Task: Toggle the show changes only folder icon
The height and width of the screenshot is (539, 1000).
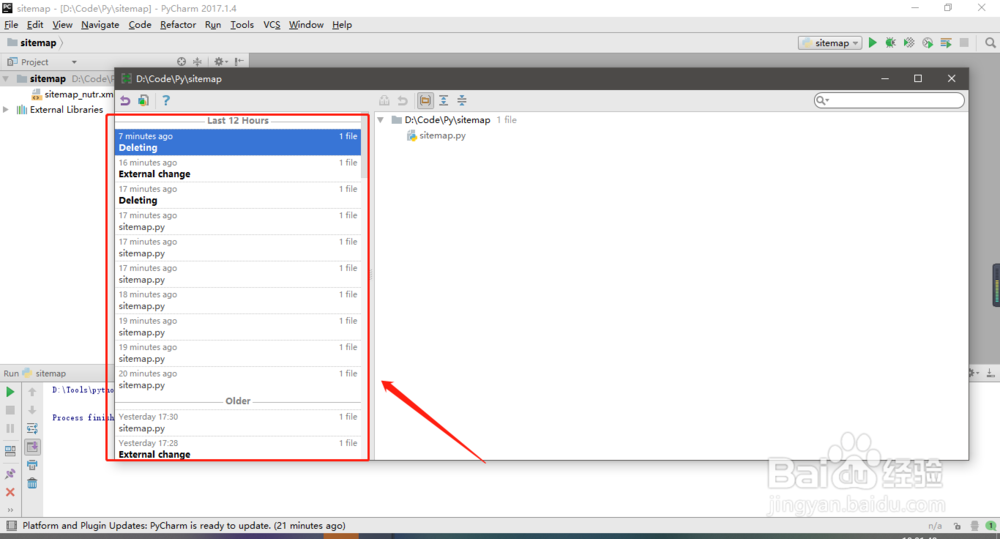Action: pos(425,100)
